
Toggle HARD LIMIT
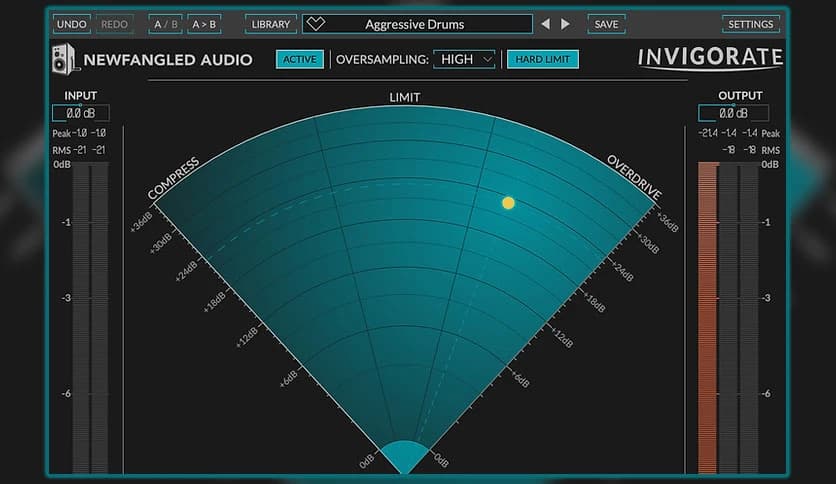(543, 59)
